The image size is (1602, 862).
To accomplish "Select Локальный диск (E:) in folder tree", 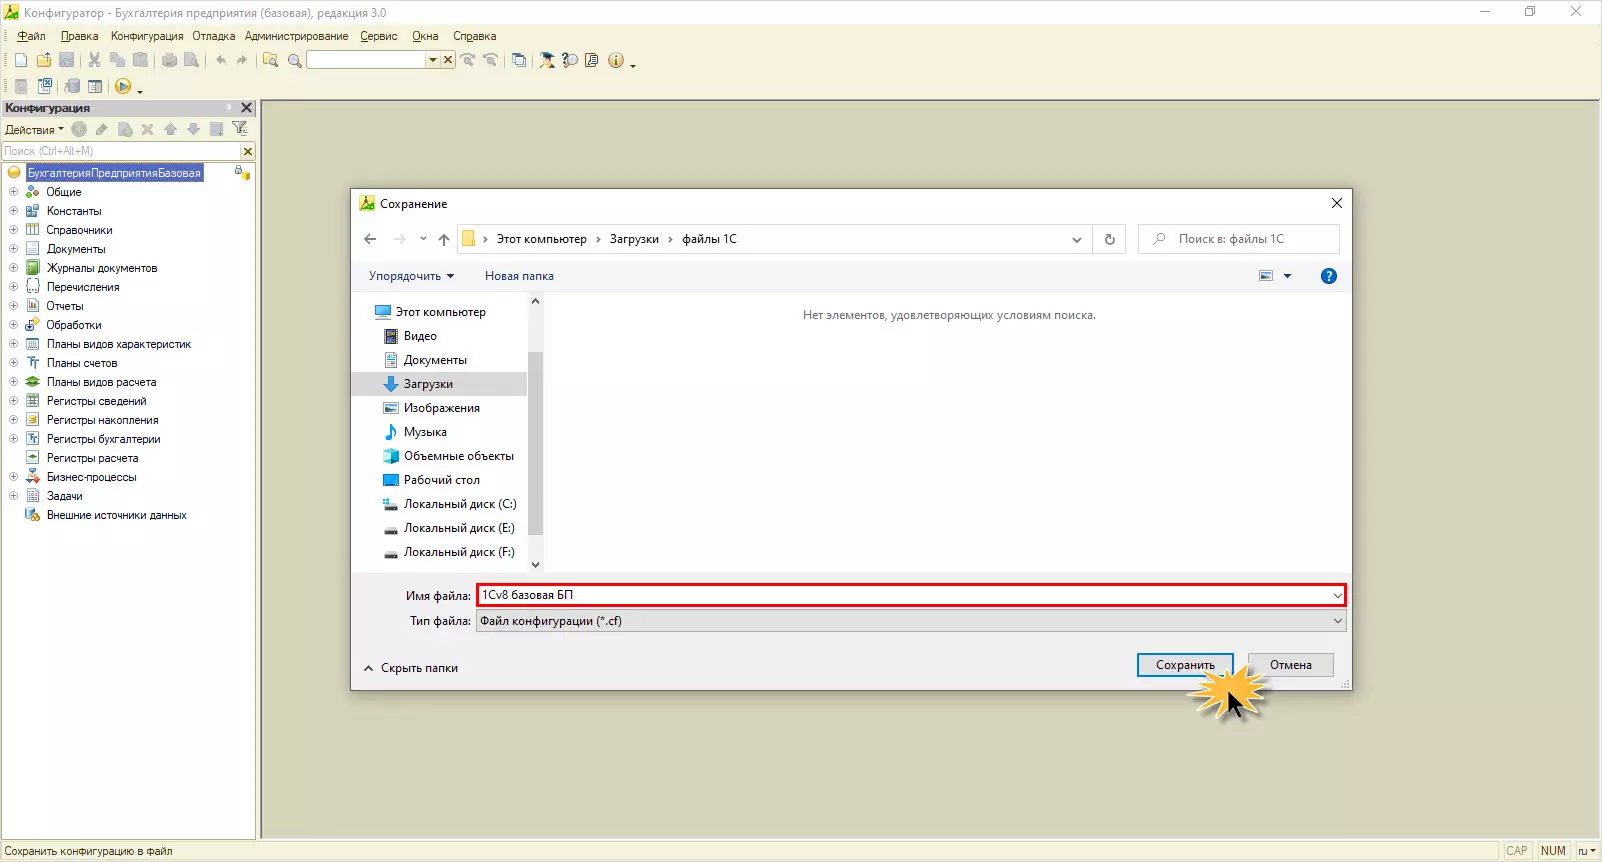I will [459, 528].
